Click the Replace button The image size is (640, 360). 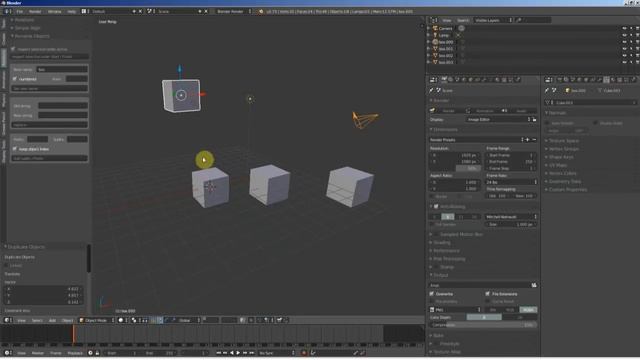point(49,125)
